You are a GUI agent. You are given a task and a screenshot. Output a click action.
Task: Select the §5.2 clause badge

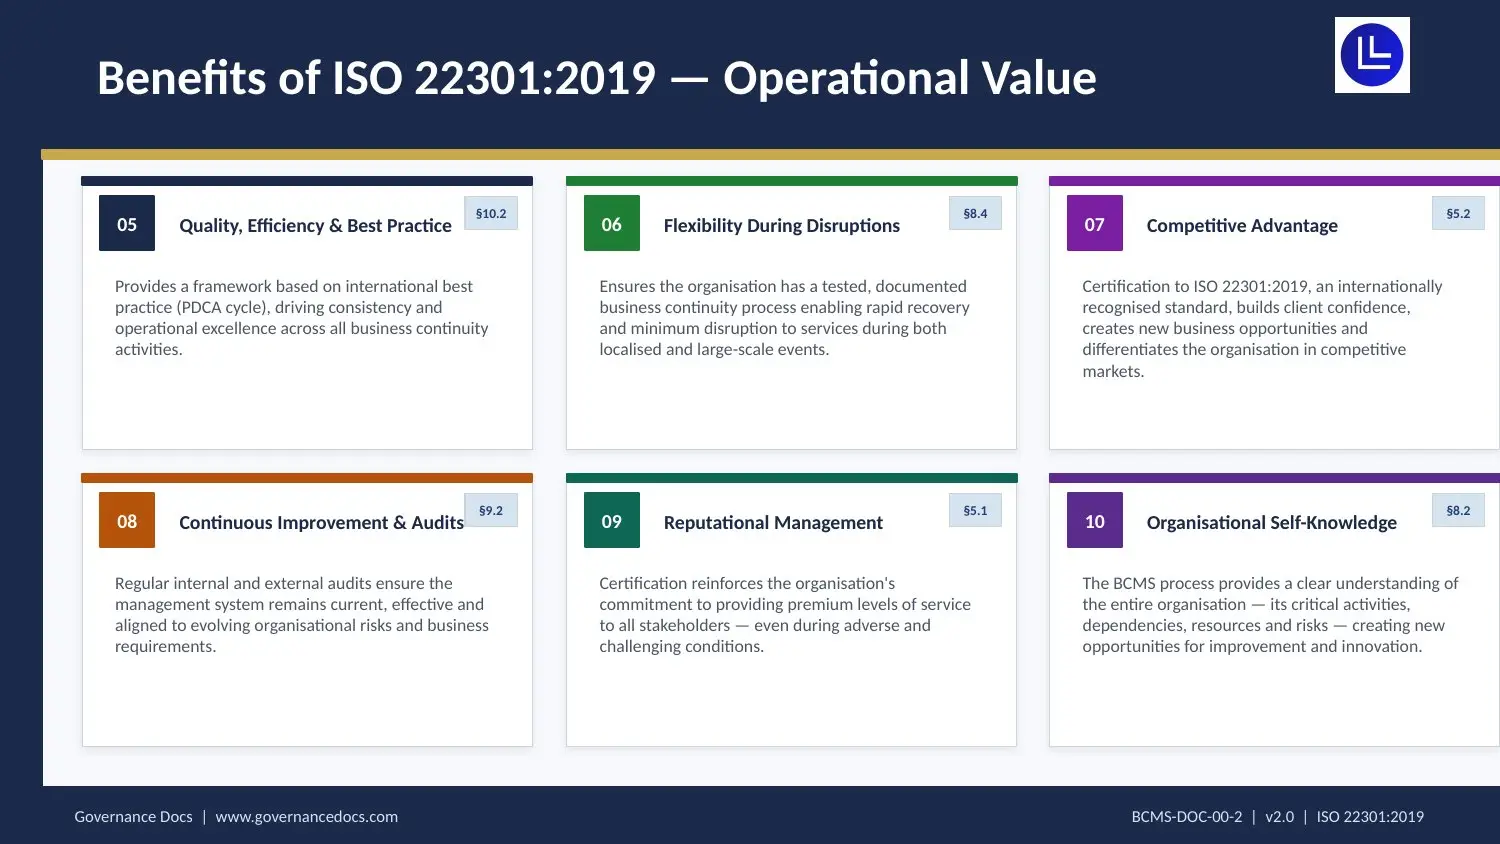[1458, 213]
